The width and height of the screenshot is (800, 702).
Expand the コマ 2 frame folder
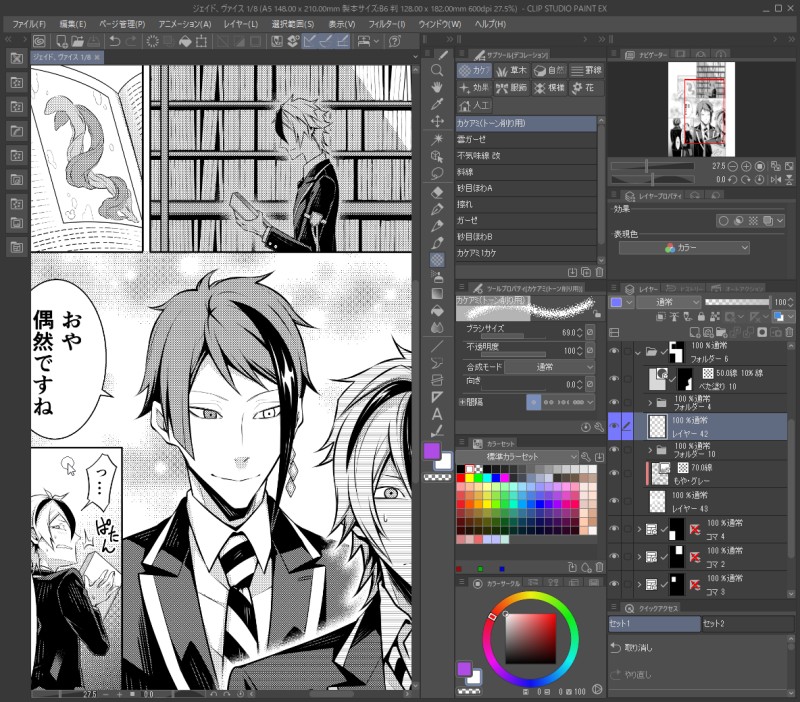(x=639, y=557)
